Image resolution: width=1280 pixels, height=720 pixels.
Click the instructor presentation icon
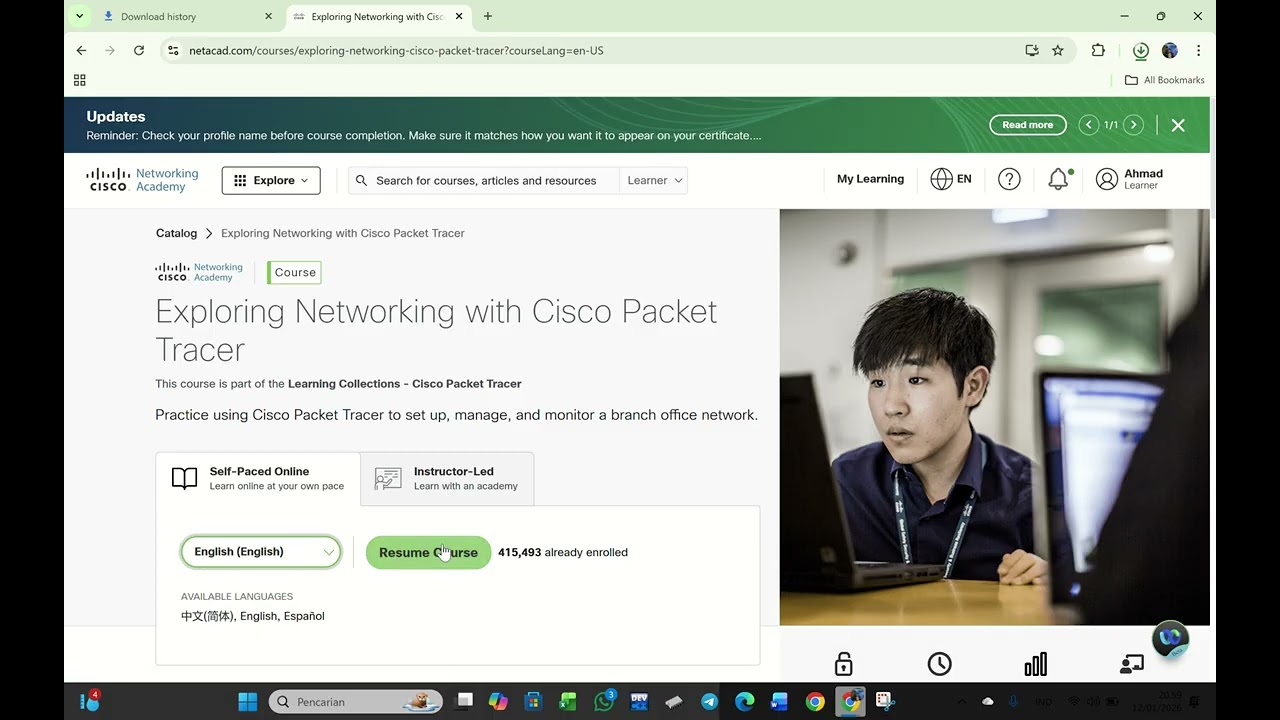pos(1132,664)
